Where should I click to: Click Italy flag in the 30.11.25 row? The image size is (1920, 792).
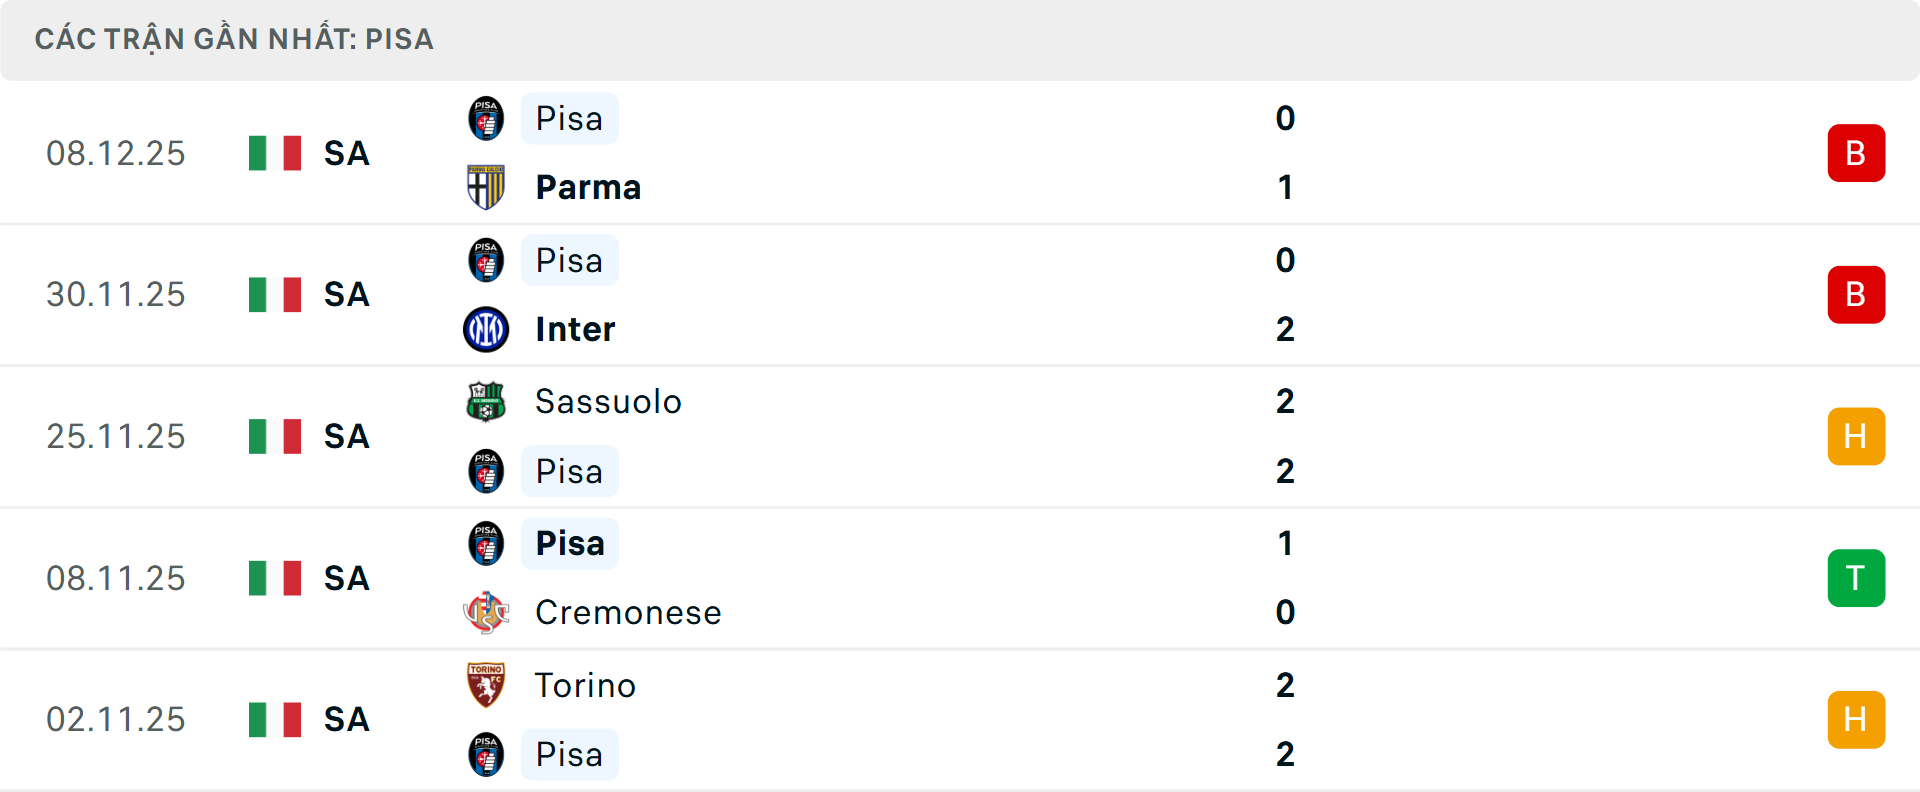[x=275, y=295]
